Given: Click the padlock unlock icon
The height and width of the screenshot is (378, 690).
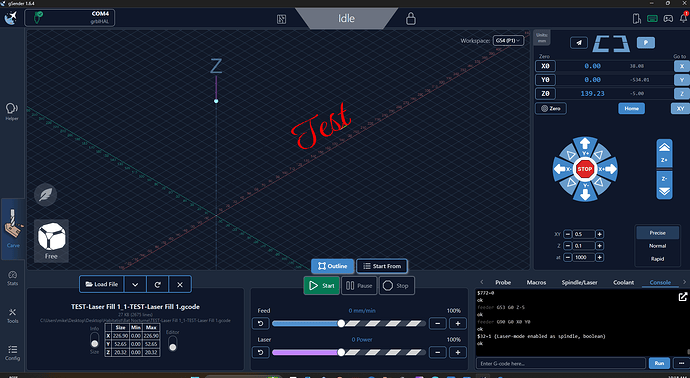Looking at the screenshot, I should 411,19.
